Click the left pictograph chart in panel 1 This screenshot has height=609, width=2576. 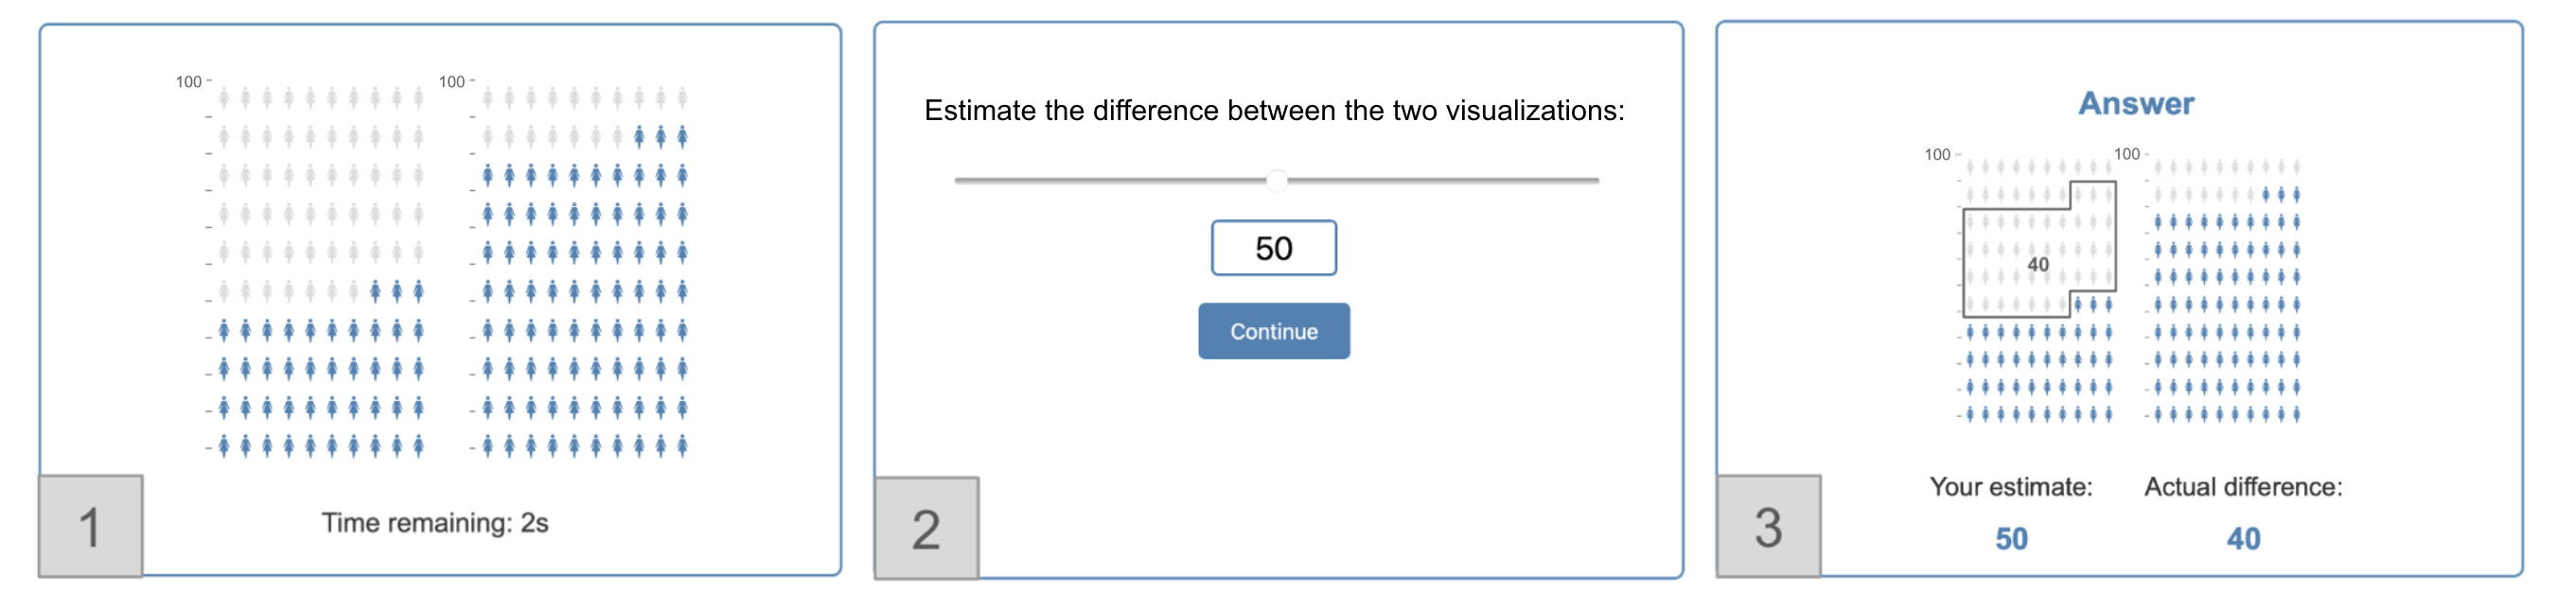[x=320, y=272]
